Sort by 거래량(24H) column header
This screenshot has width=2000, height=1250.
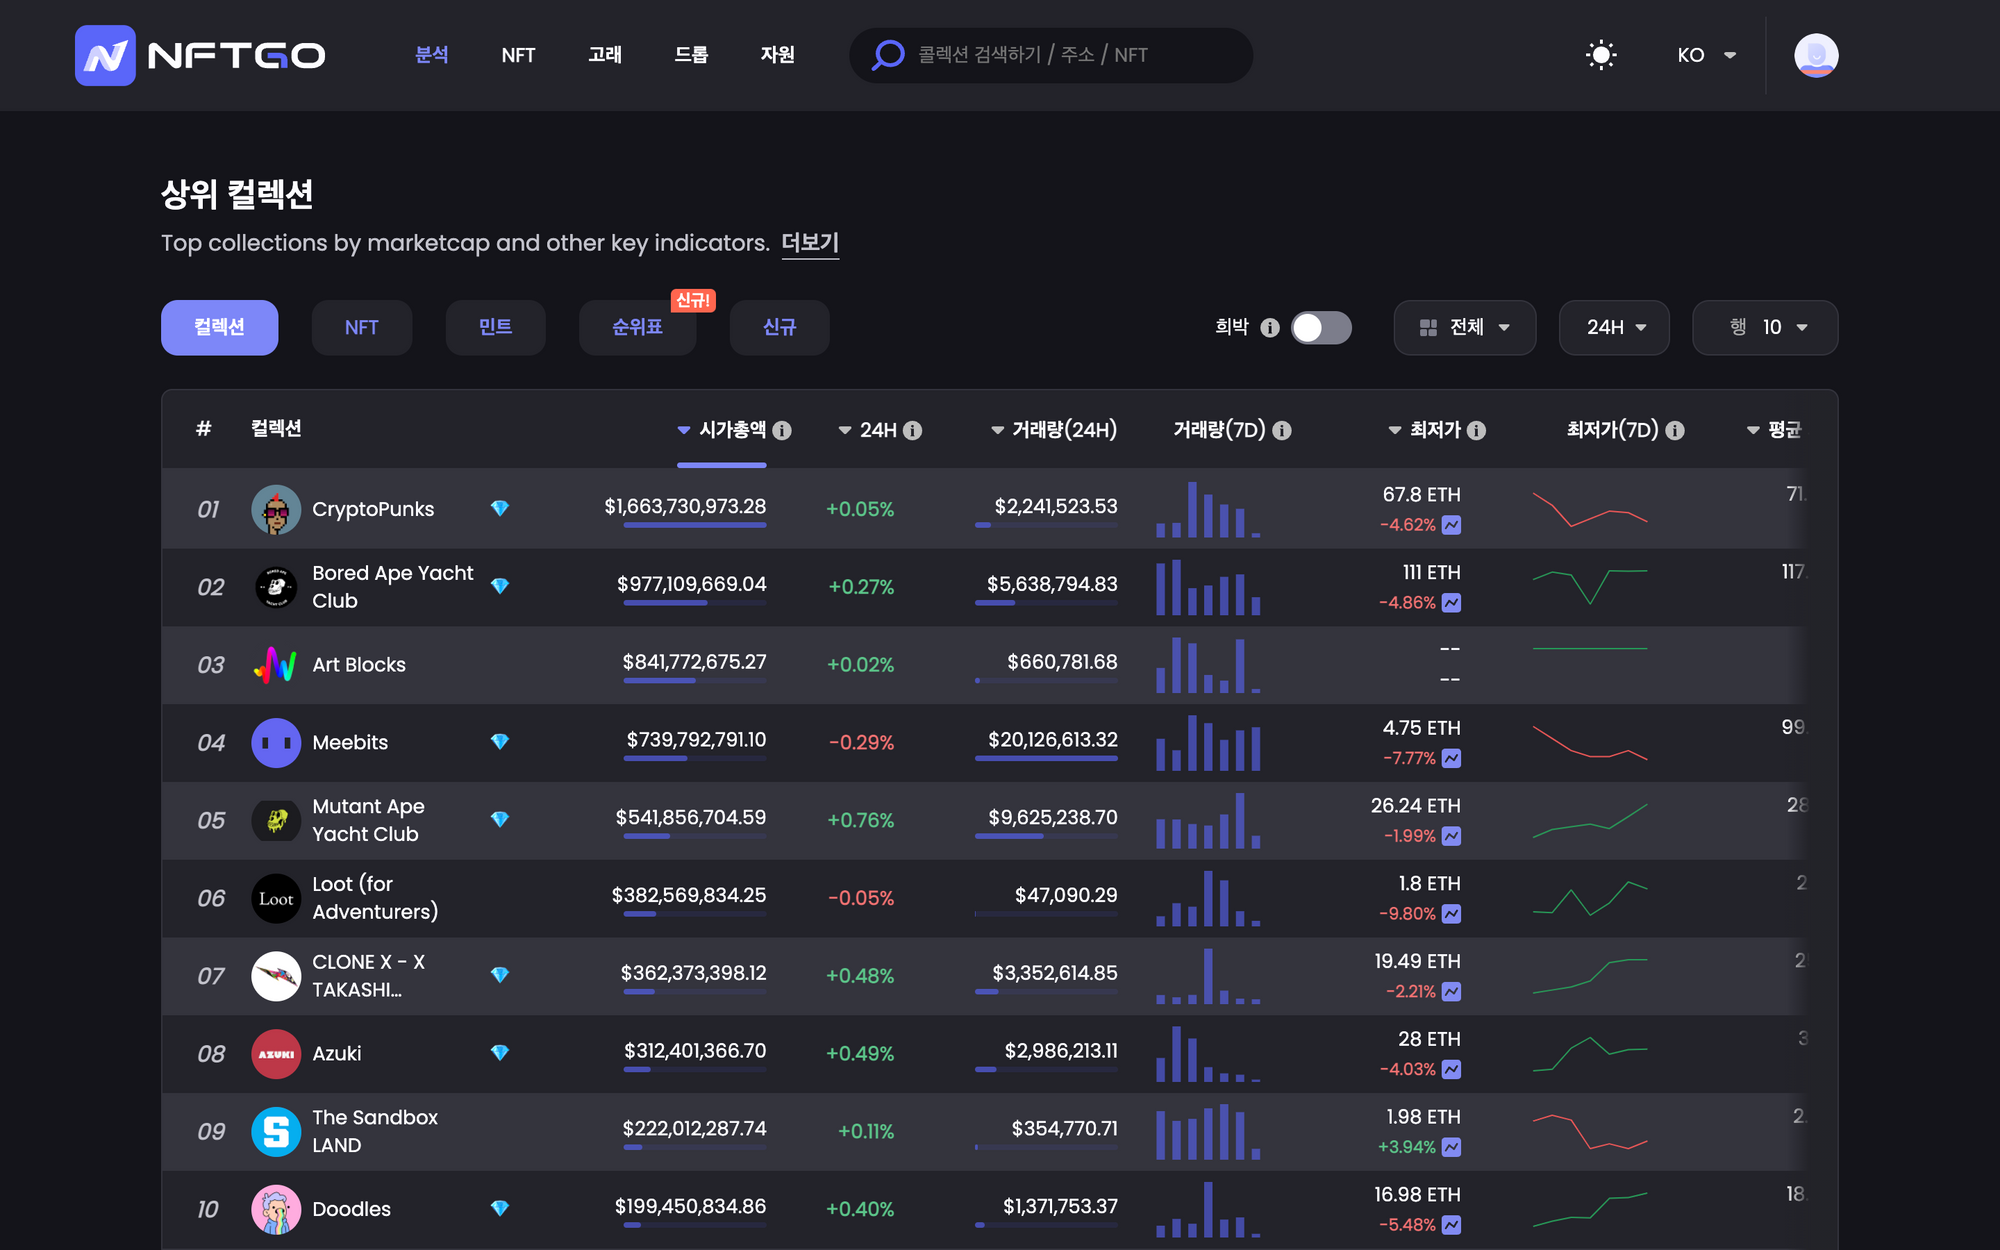point(1062,430)
